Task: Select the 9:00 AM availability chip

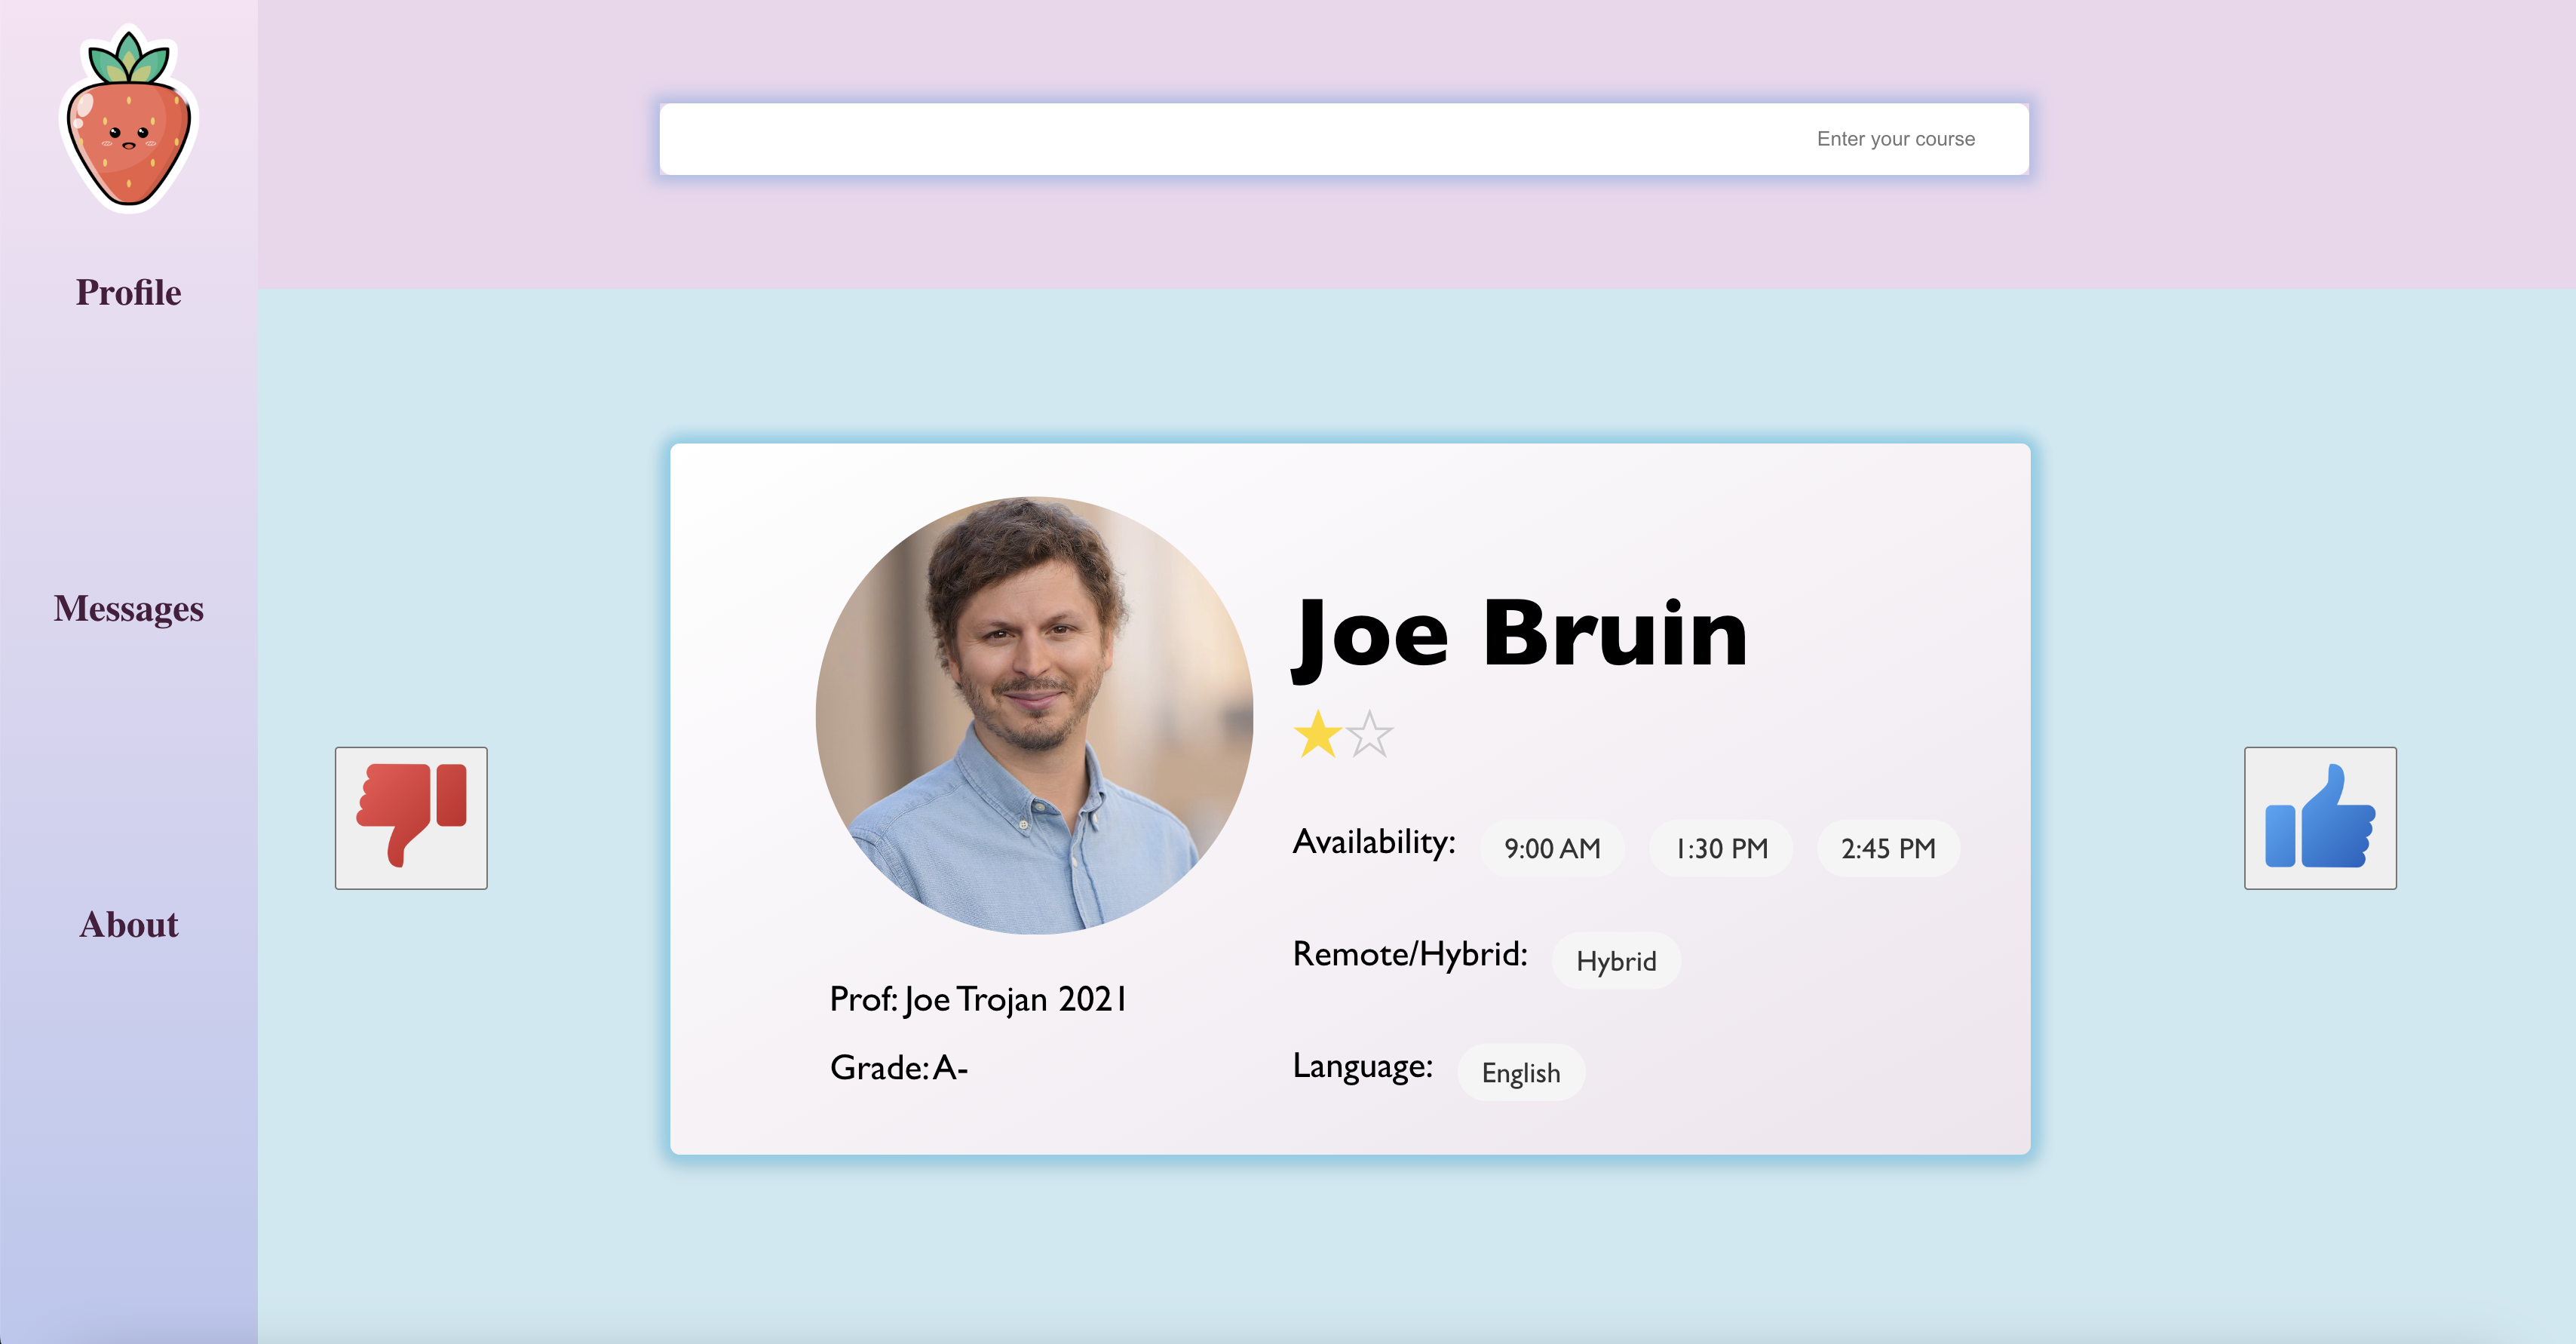Action: coord(1552,849)
